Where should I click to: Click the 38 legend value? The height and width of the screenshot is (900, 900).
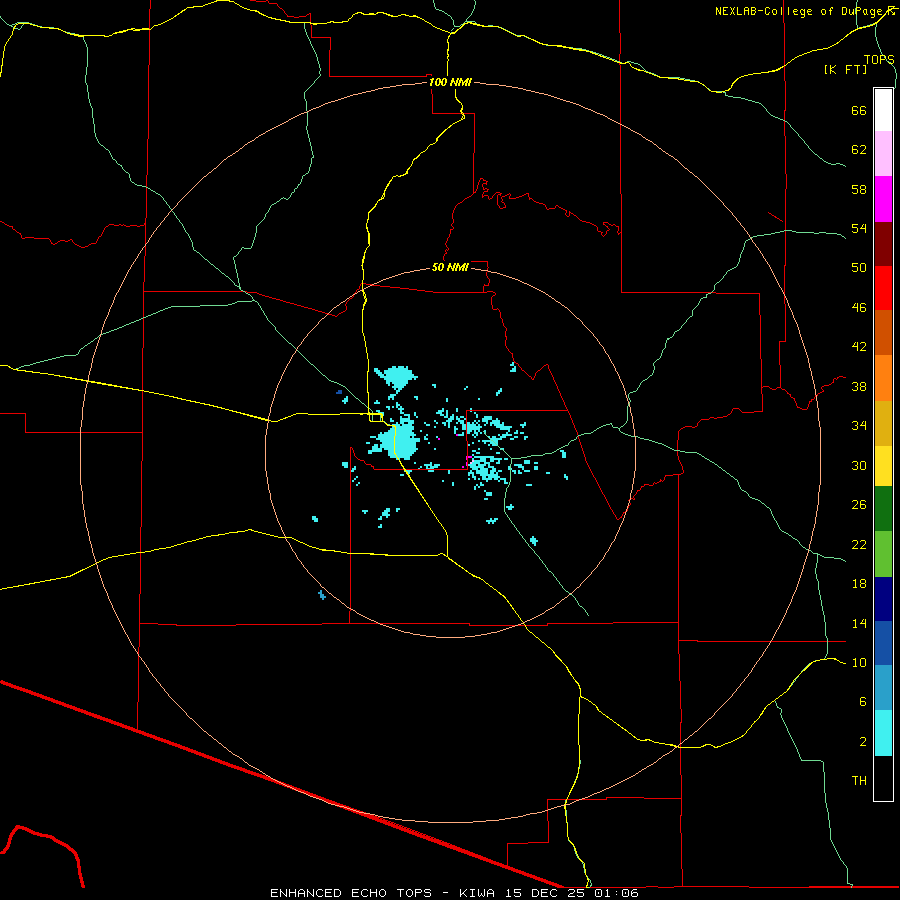[859, 386]
